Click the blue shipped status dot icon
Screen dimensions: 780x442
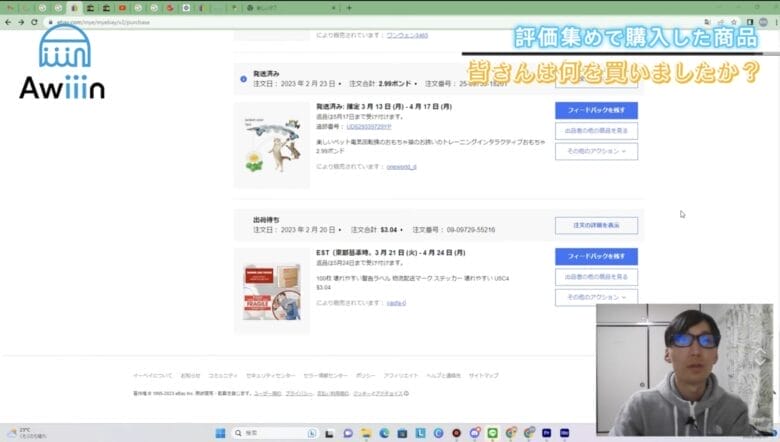pos(243,79)
